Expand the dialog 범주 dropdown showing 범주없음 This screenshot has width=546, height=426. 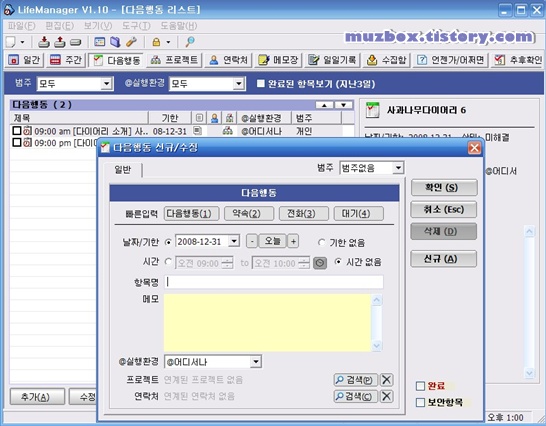pos(398,168)
